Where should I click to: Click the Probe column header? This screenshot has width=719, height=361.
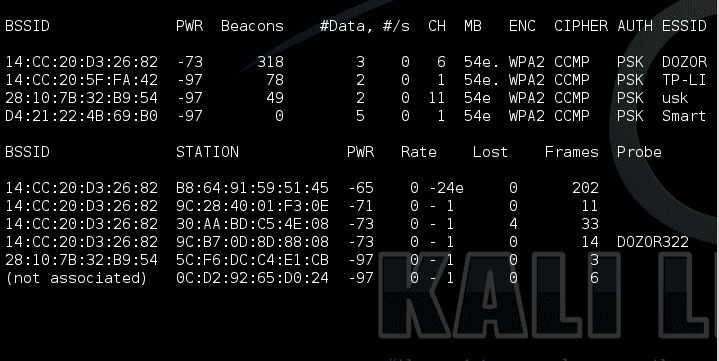(639, 152)
